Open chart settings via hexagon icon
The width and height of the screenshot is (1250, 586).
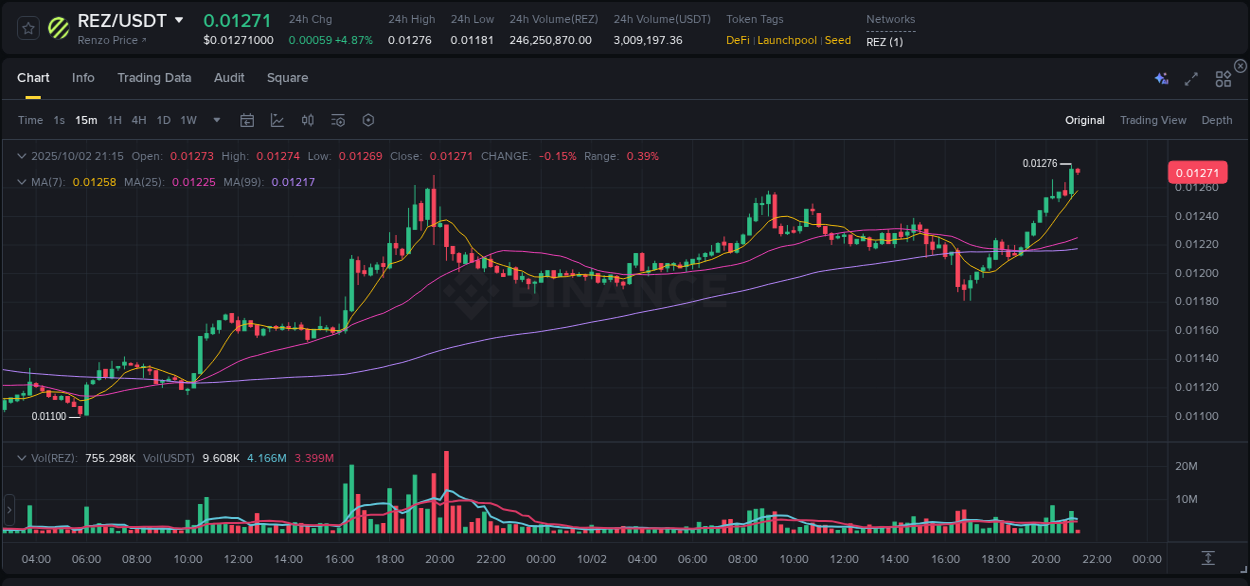coord(368,120)
